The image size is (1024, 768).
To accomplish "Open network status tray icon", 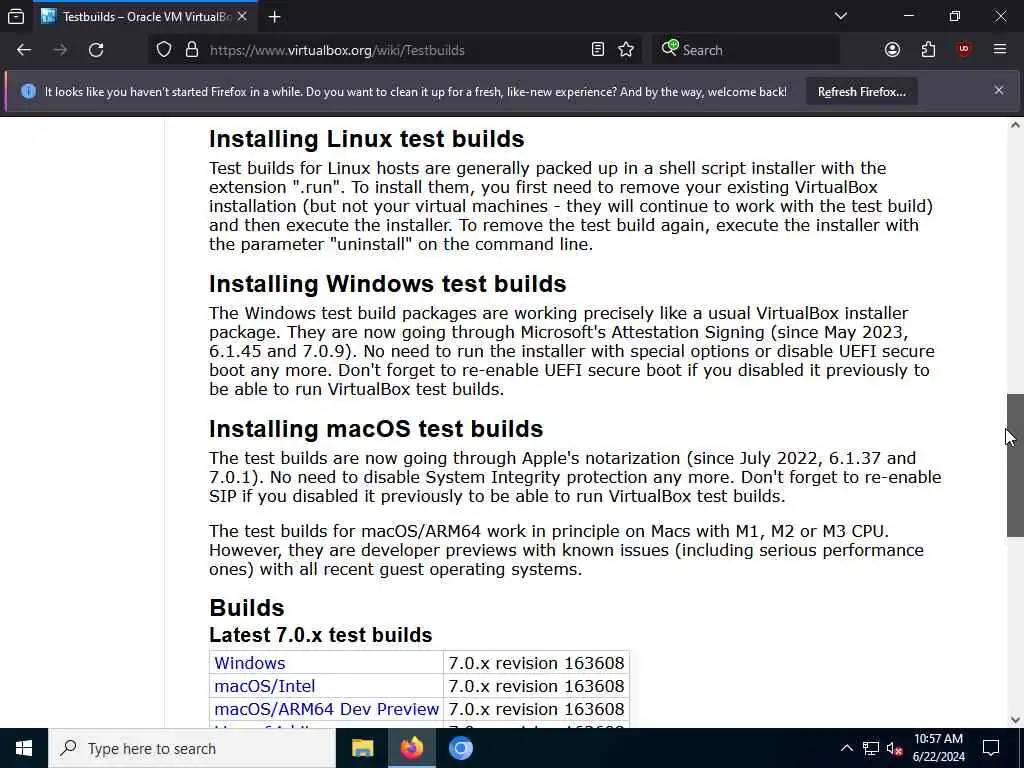I will (871, 748).
